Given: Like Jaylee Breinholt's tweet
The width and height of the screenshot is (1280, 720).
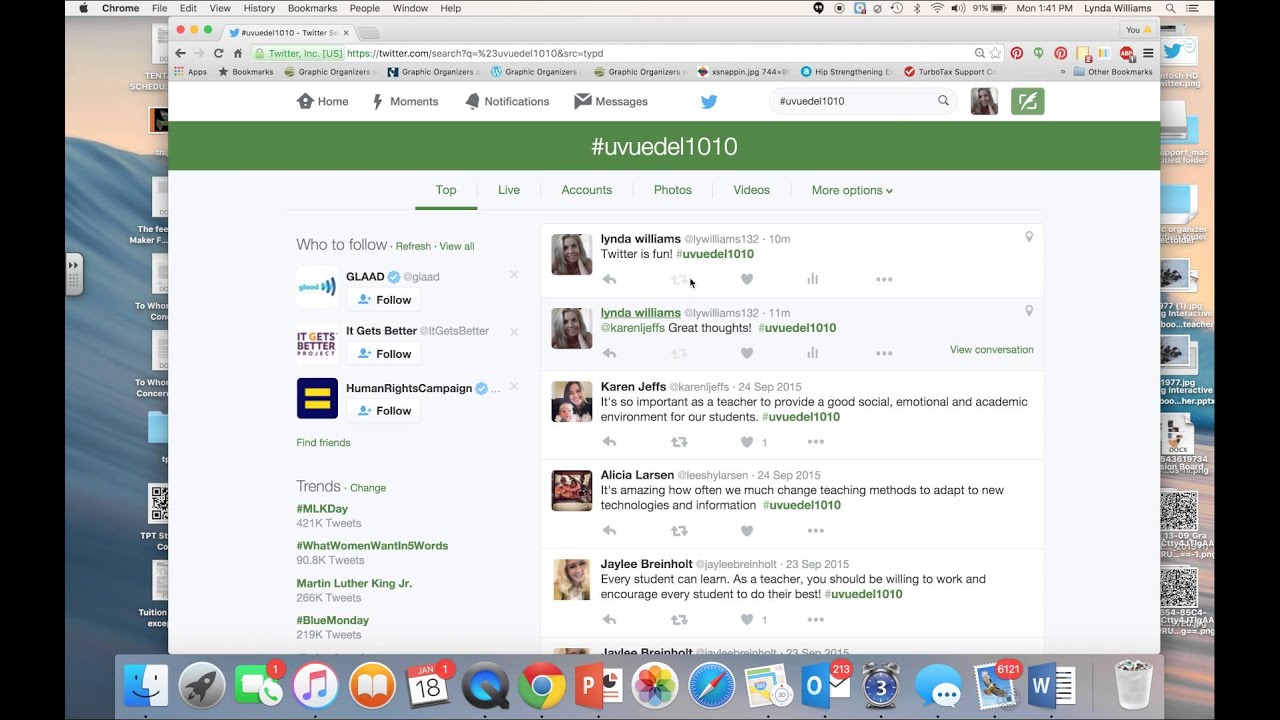Looking at the screenshot, I should pos(746,620).
